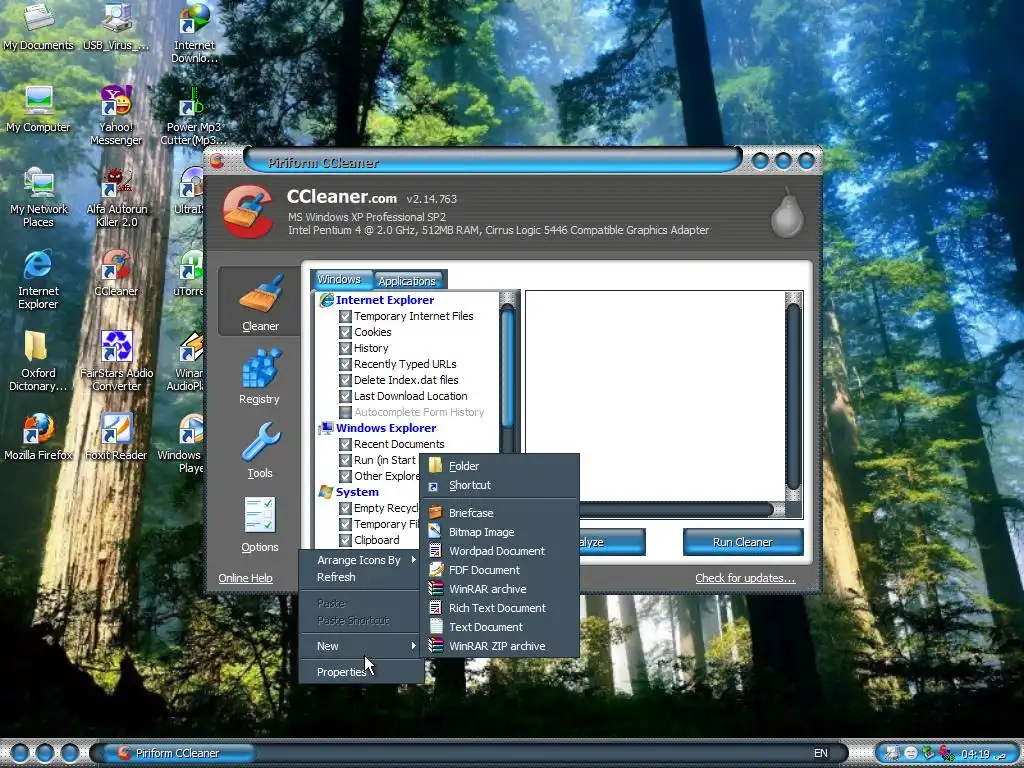Screen dimensions: 1024x768
Task: Create a new FDF Document
Action: coord(500,570)
